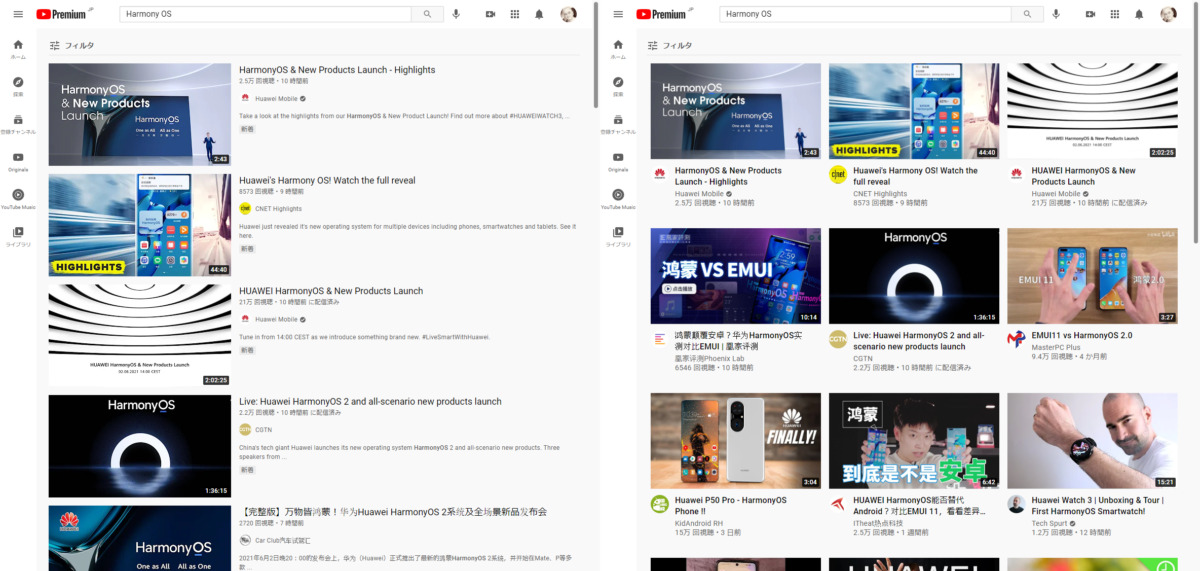Expand the フィルタ filter options in the list-view window
Image resolution: width=1200 pixels, height=571 pixels.
point(72,45)
